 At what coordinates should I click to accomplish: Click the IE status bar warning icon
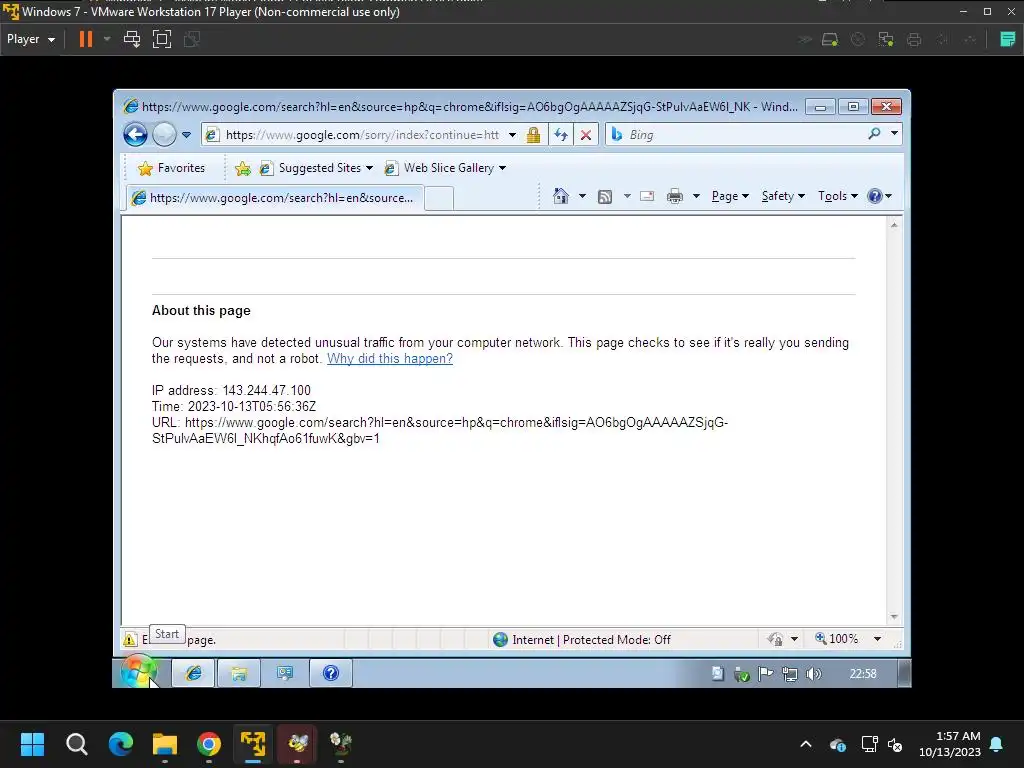129,639
